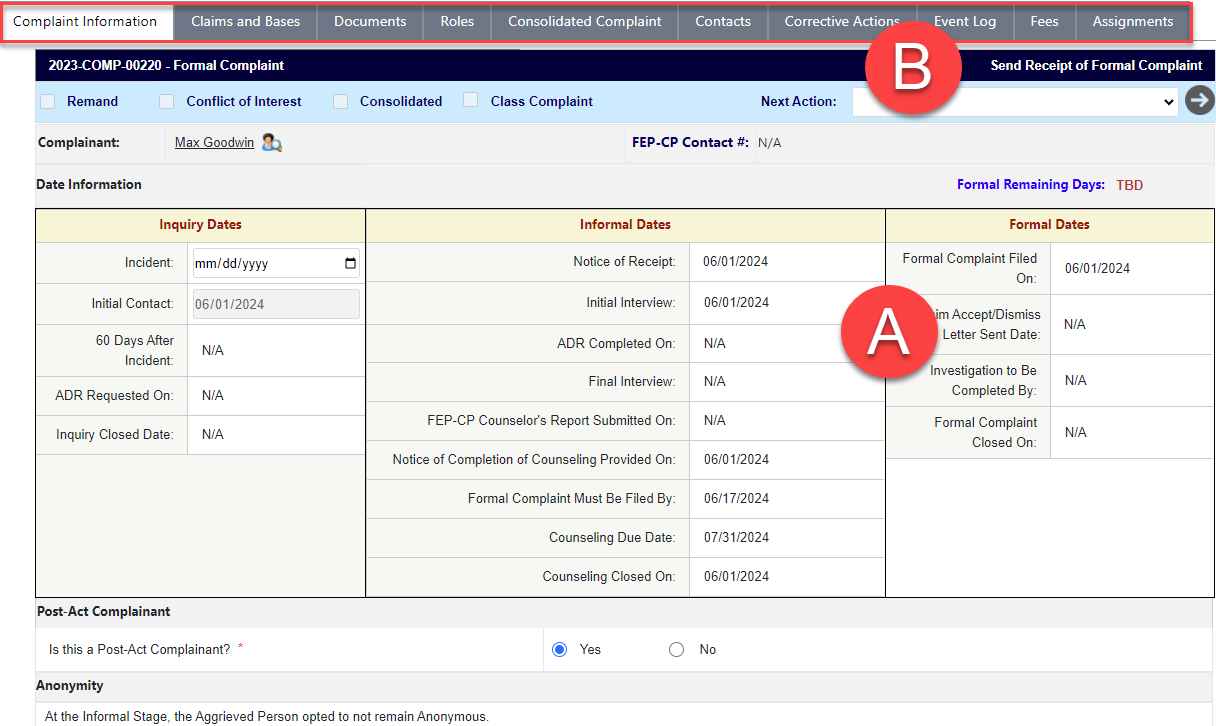Click the Inquiry Dates column header
This screenshot has width=1216, height=726.
click(x=201, y=225)
